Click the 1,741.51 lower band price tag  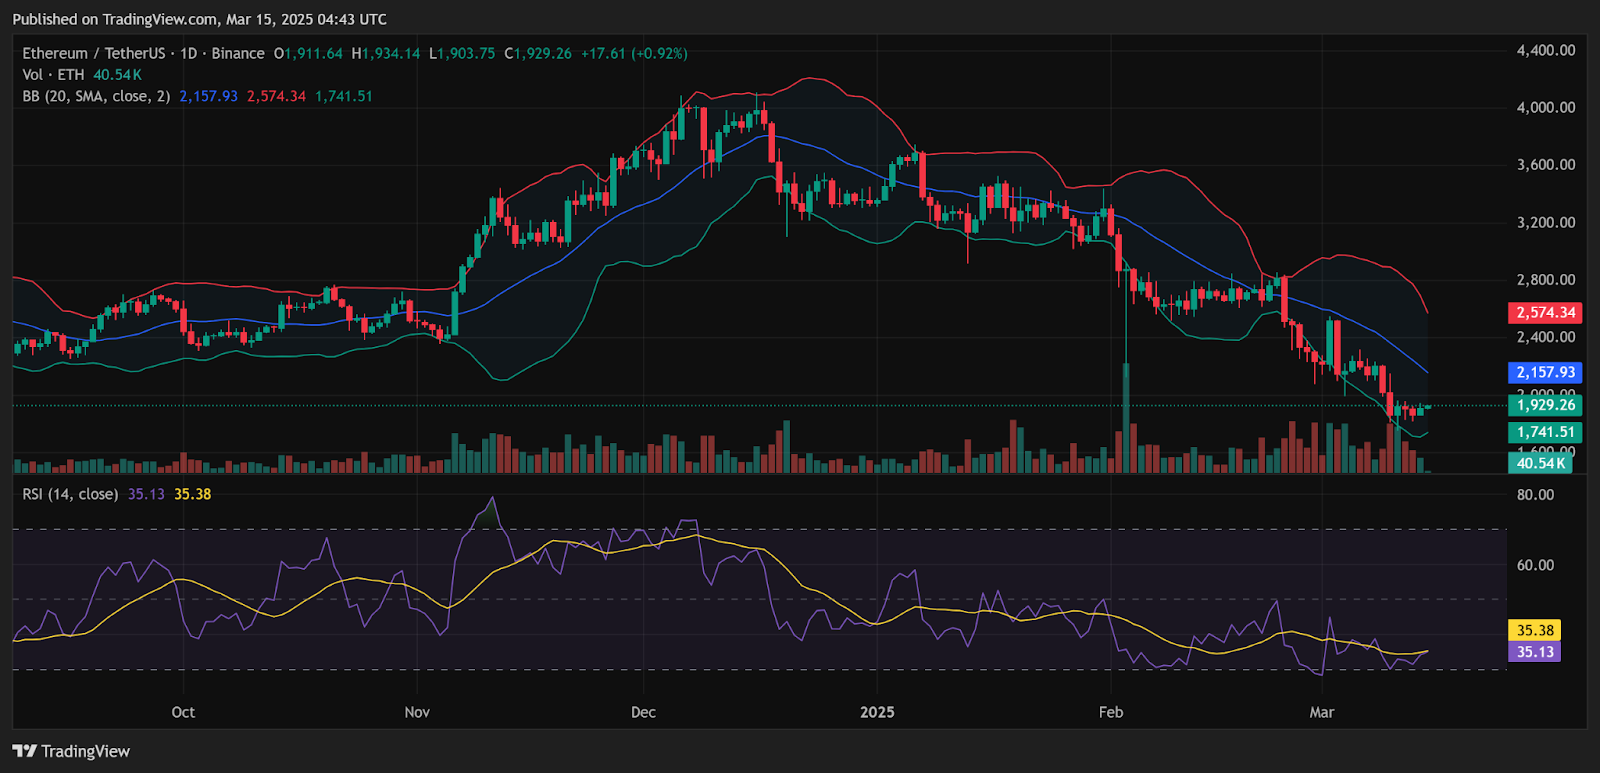pyautogui.click(x=1545, y=432)
